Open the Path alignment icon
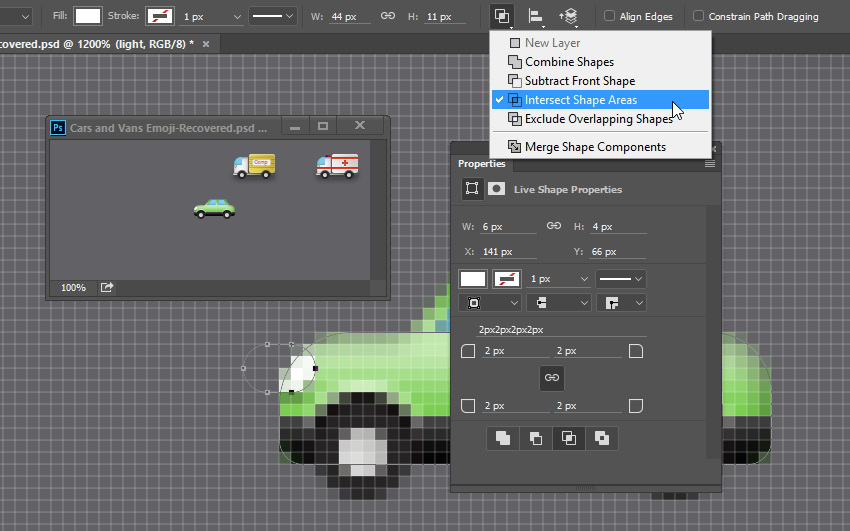 click(536, 17)
